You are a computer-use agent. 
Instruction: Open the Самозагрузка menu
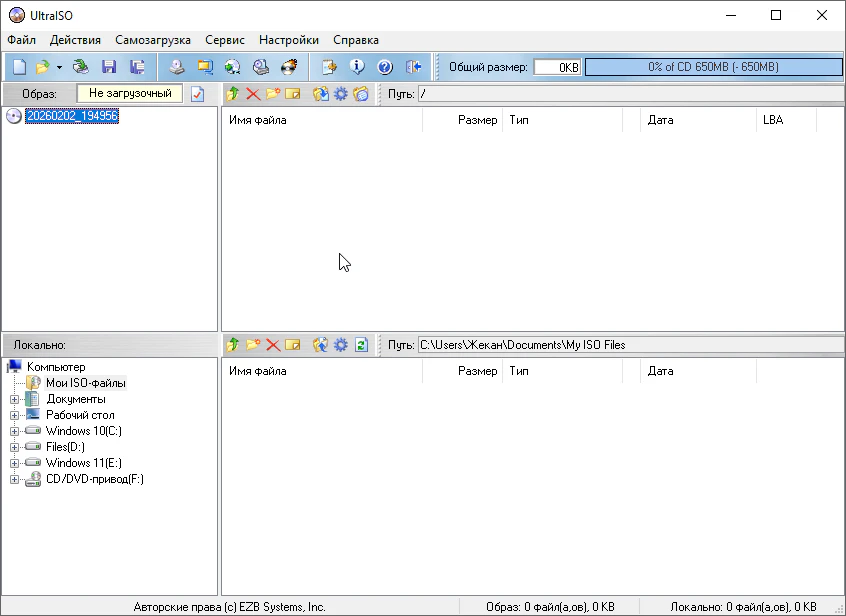point(152,40)
